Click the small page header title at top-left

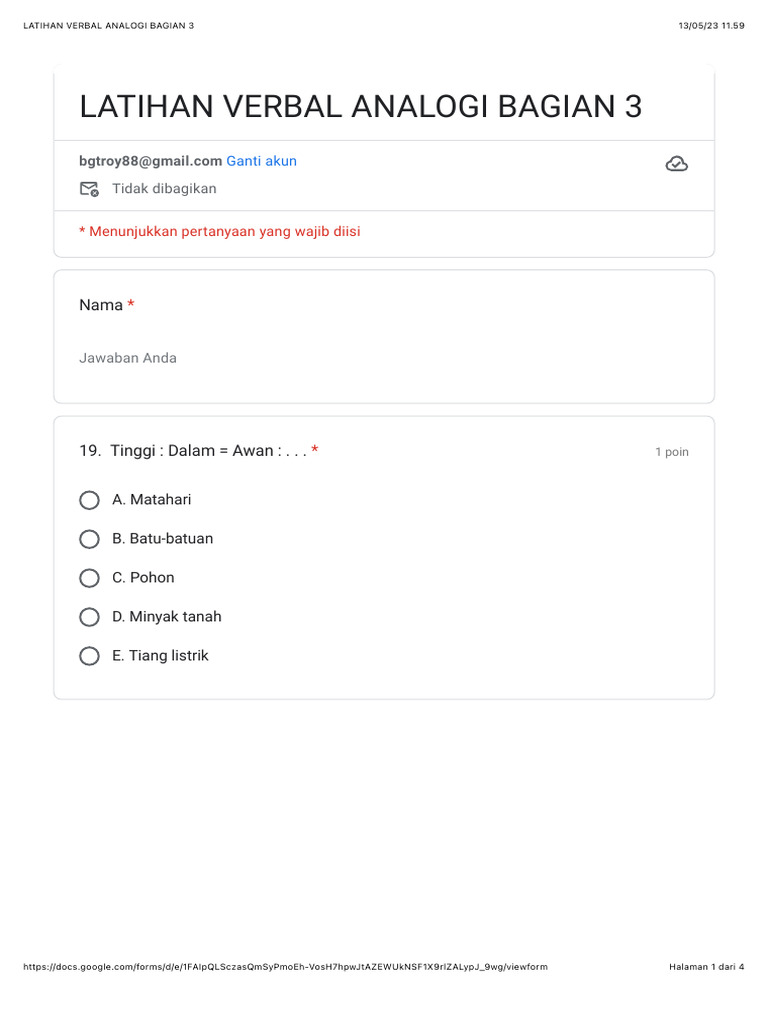(108, 25)
